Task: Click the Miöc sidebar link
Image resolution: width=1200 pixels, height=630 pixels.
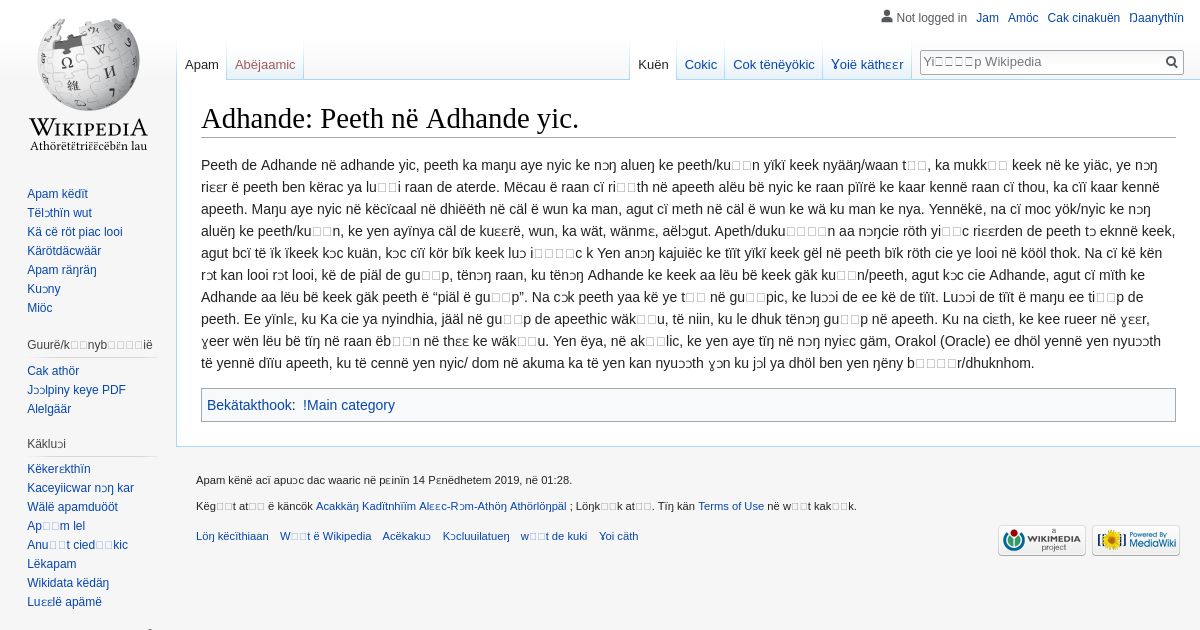Action: click(x=40, y=308)
